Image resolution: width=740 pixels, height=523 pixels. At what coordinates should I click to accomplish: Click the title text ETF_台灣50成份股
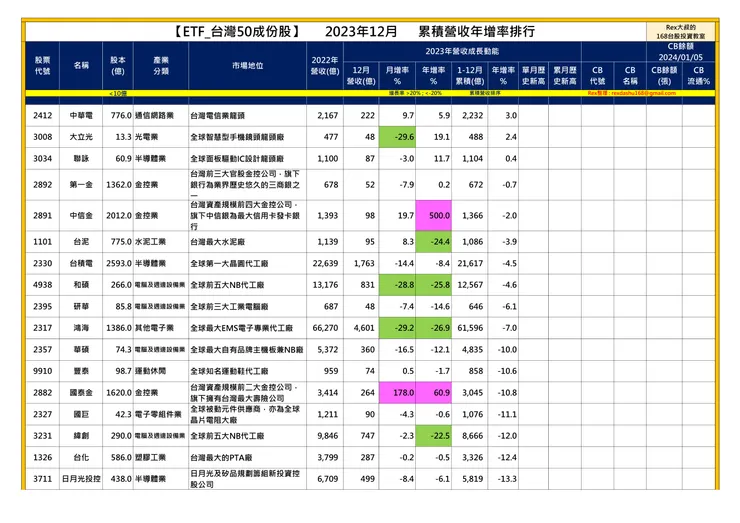point(237,32)
